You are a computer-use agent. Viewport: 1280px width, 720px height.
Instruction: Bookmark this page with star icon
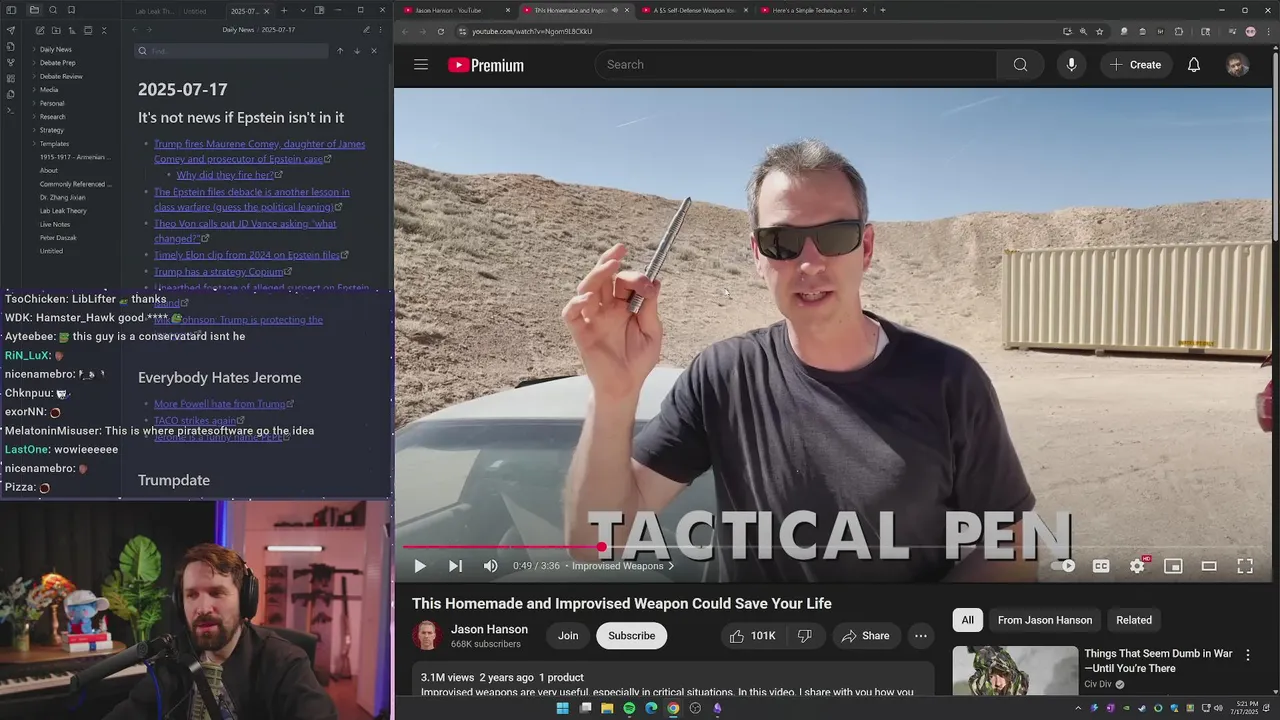click(1100, 31)
